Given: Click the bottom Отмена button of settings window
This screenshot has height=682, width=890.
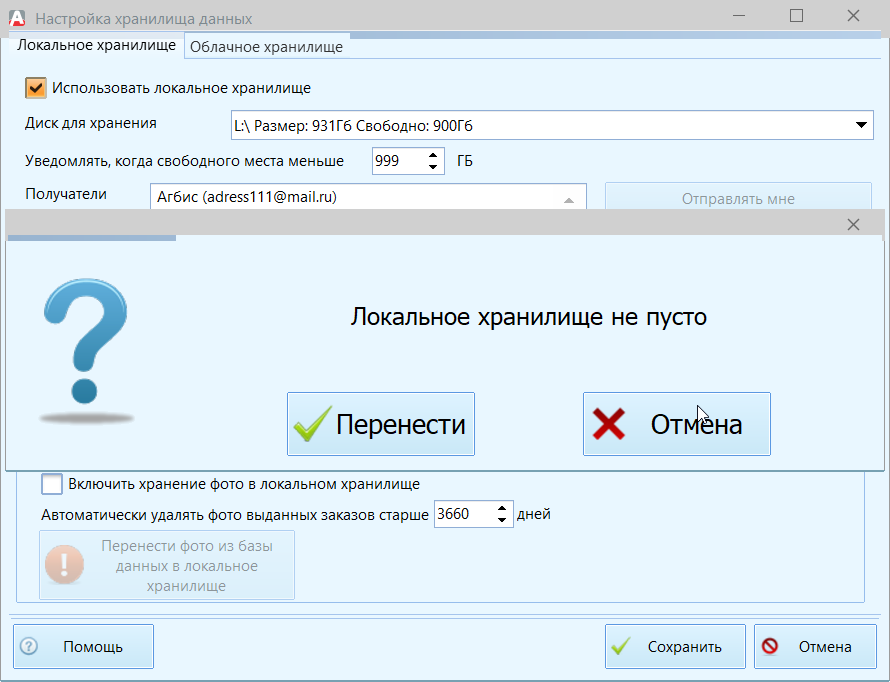Looking at the screenshot, I should tap(815, 646).
